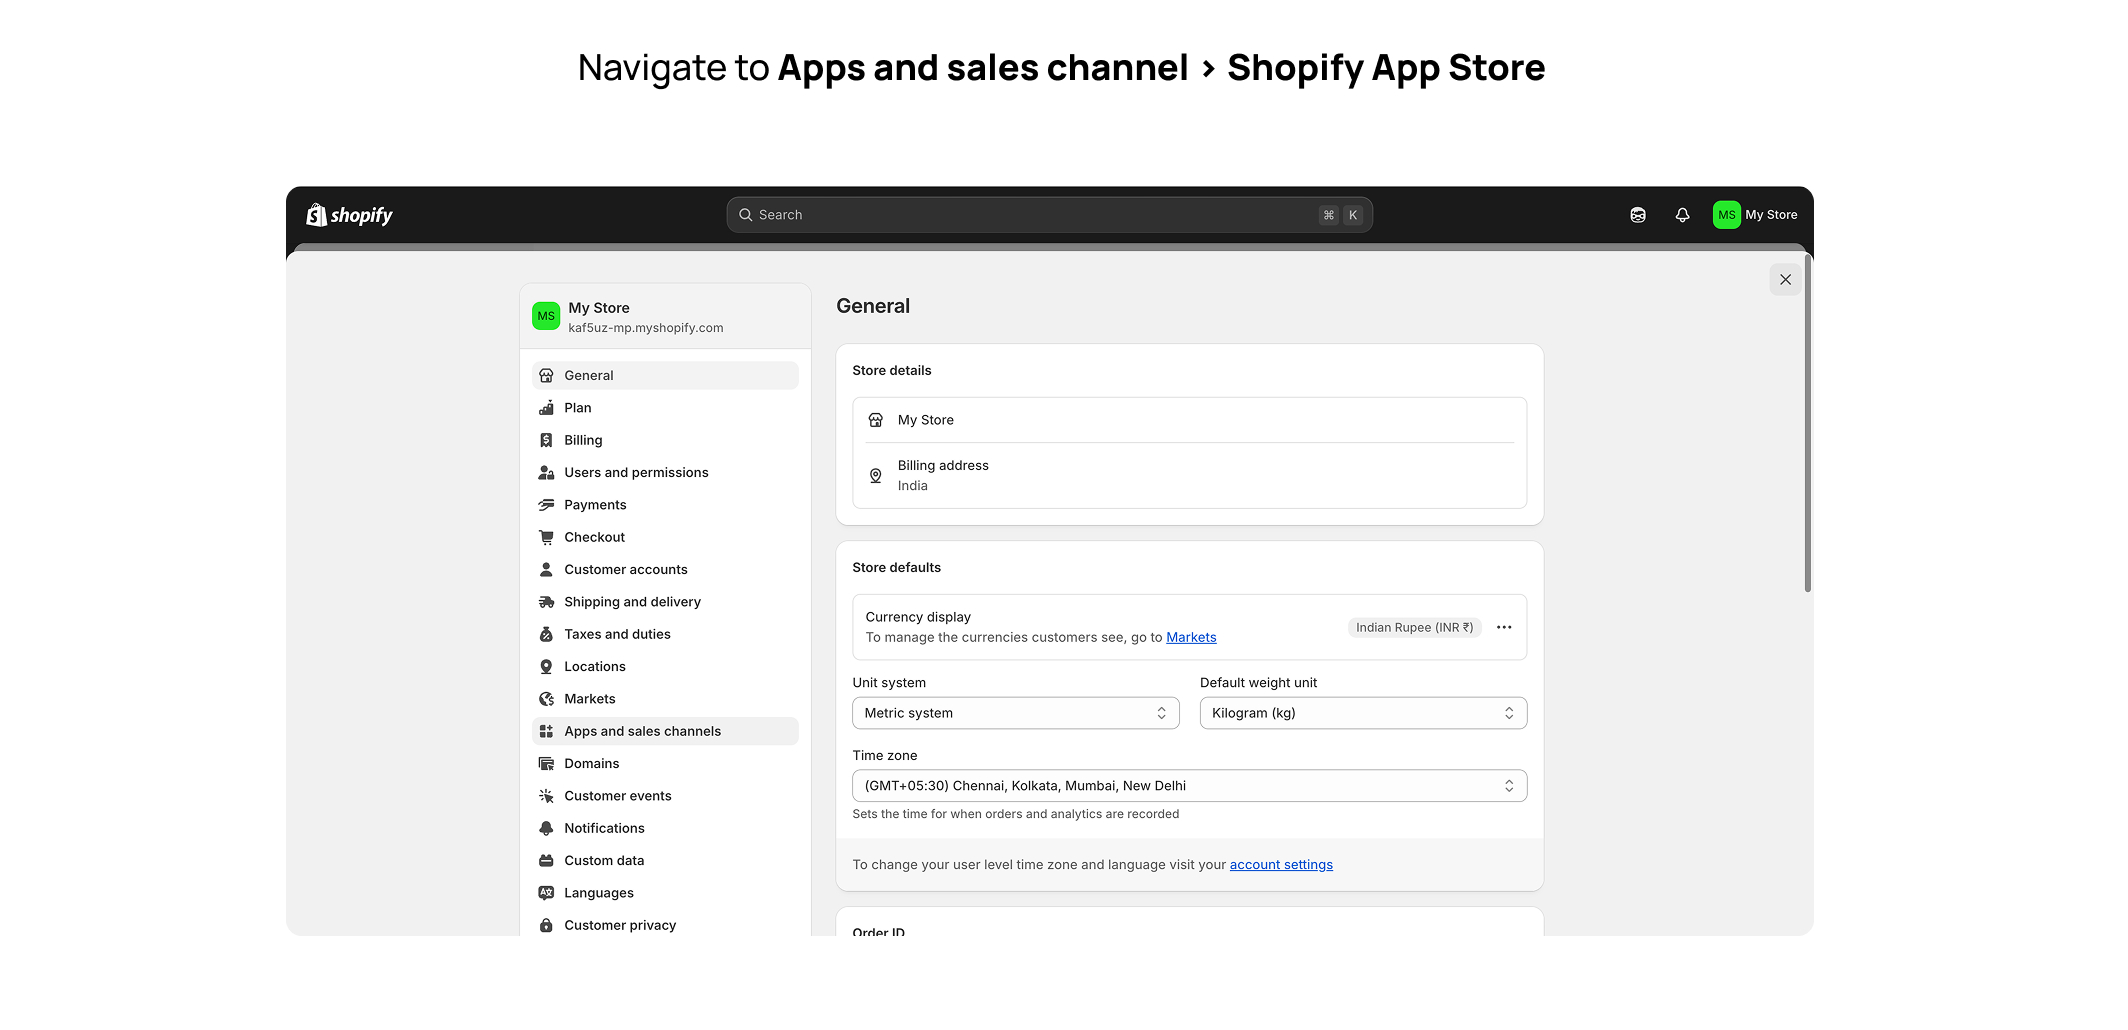Screen dimensions: 2128x1030
Task: Click the MS store avatar in top bar
Action: pos(1726,215)
